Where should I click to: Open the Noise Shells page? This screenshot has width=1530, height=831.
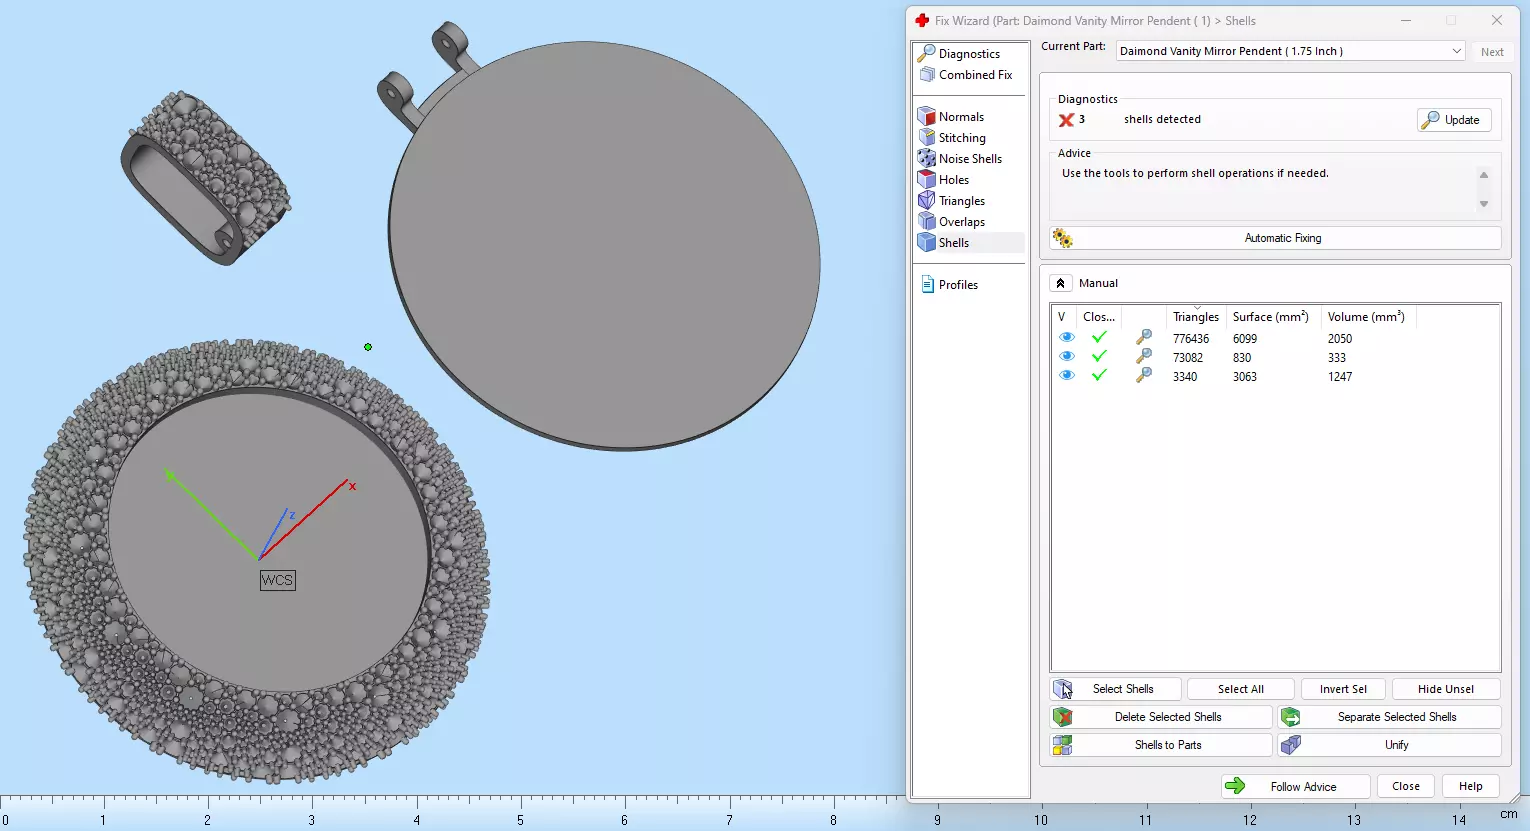970,159
